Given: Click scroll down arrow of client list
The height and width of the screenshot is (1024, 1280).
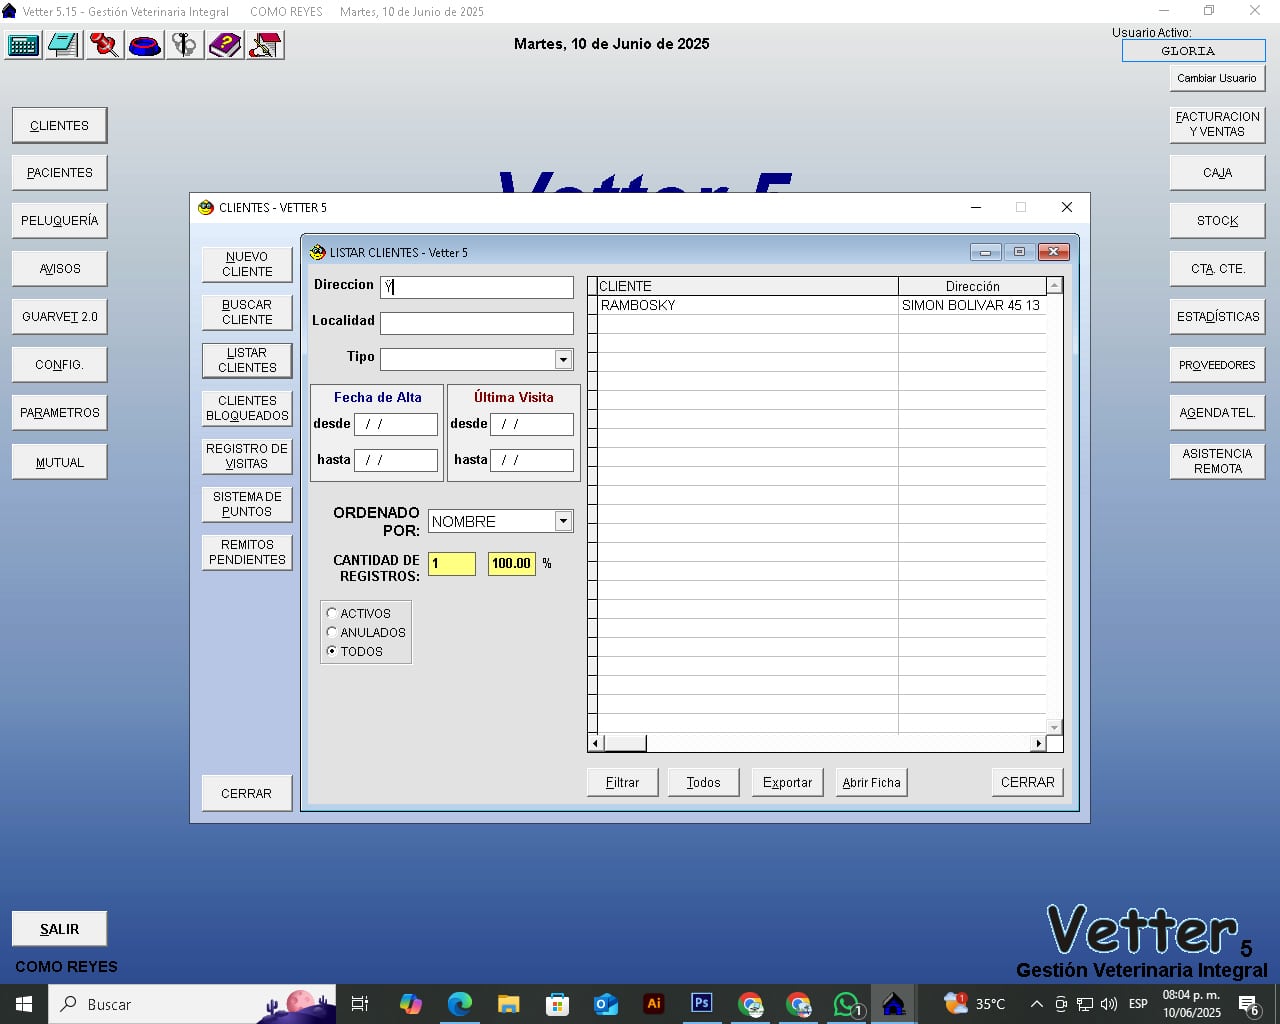Looking at the screenshot, I should 1054,727.
